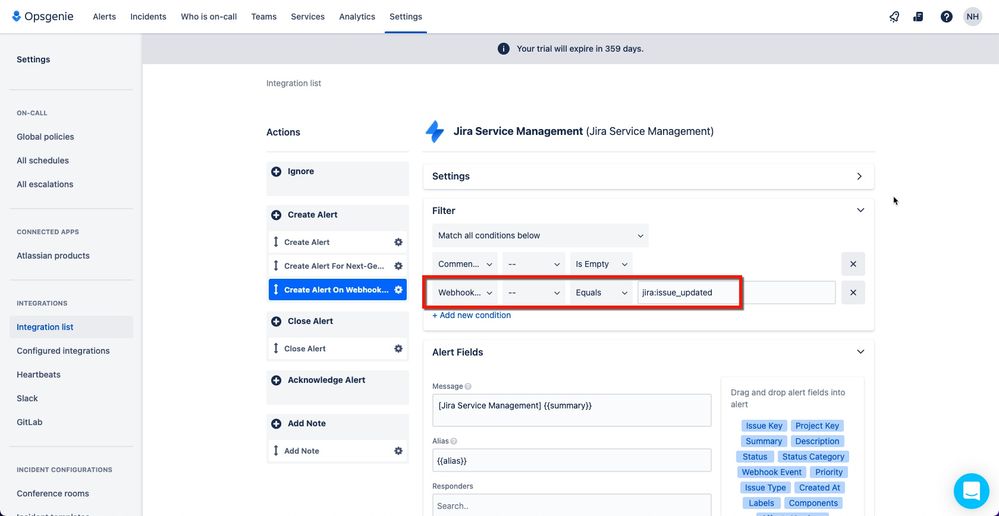The height and width of the screenshot is (516, 999).
Task: Collapse the Filter section
Action: coord(860,210)
